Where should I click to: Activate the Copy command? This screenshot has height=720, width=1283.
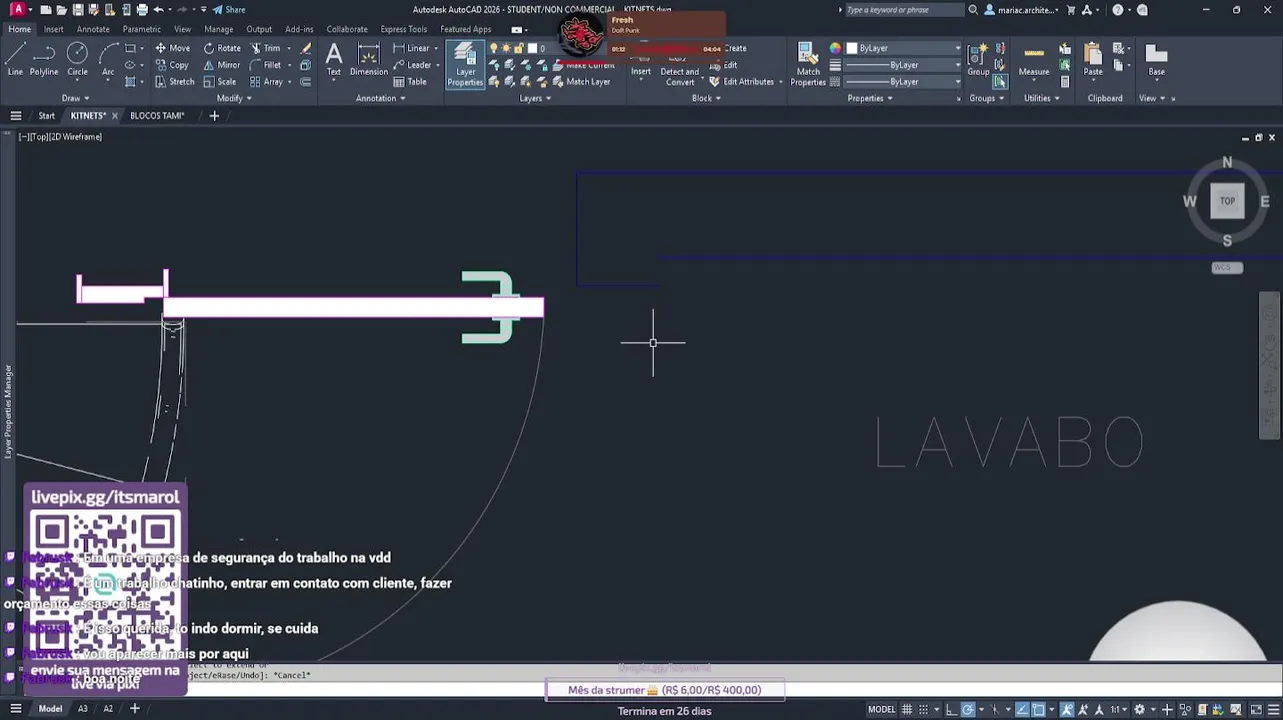tap(171, 65)
